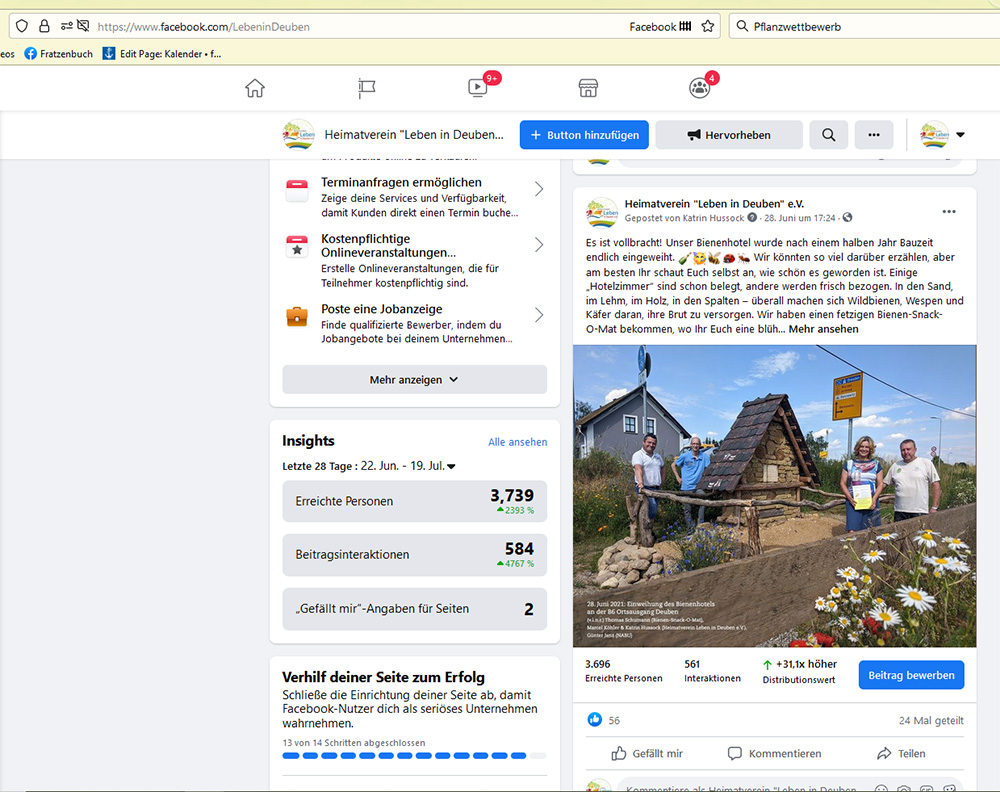
Task: Expand Mehr anzeigen list
Action: coord(415,379)
